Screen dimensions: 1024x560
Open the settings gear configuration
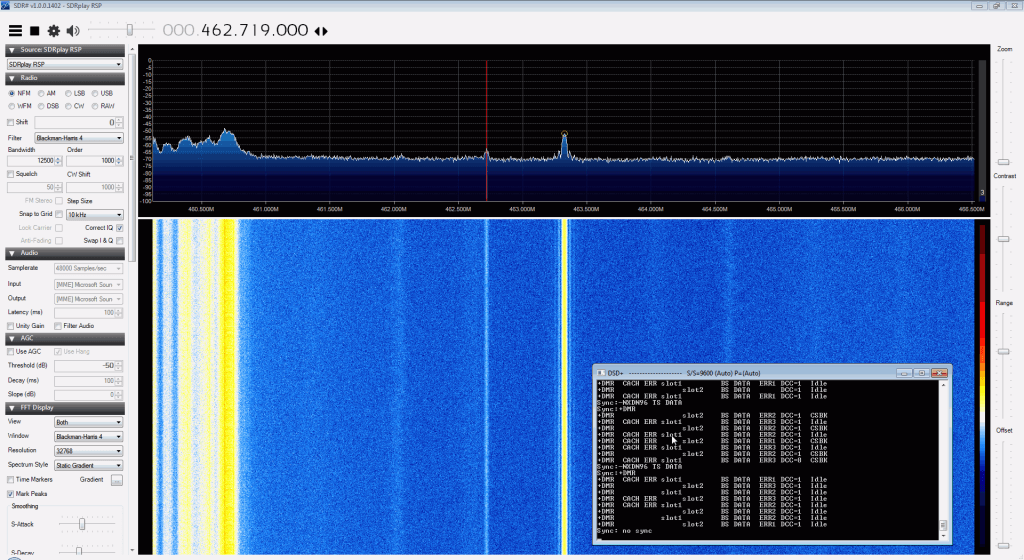(x=54, y=31)
